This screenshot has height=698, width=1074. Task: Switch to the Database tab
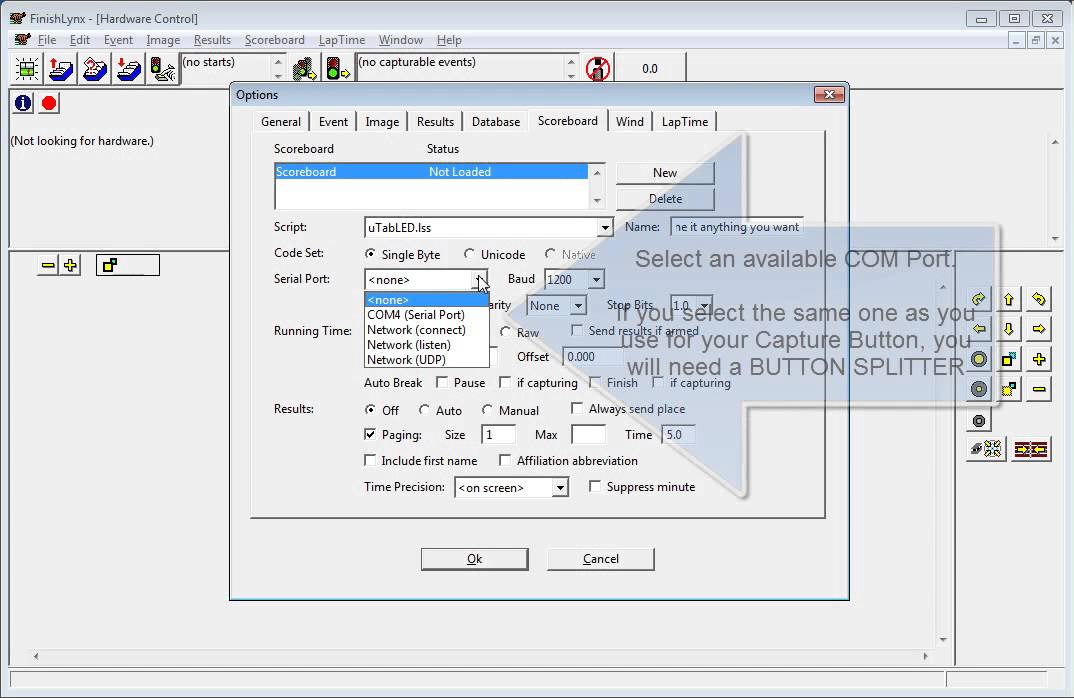[x=496, y=121]
